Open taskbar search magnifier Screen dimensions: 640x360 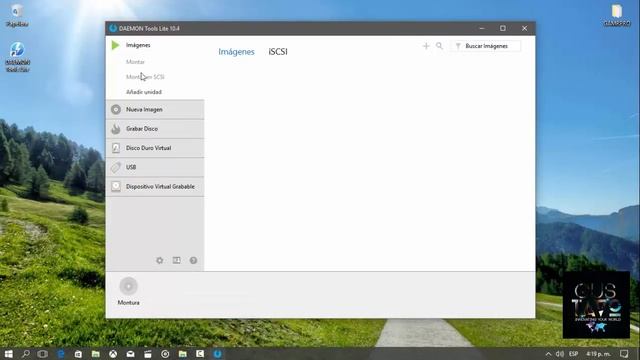click(26, 354)
